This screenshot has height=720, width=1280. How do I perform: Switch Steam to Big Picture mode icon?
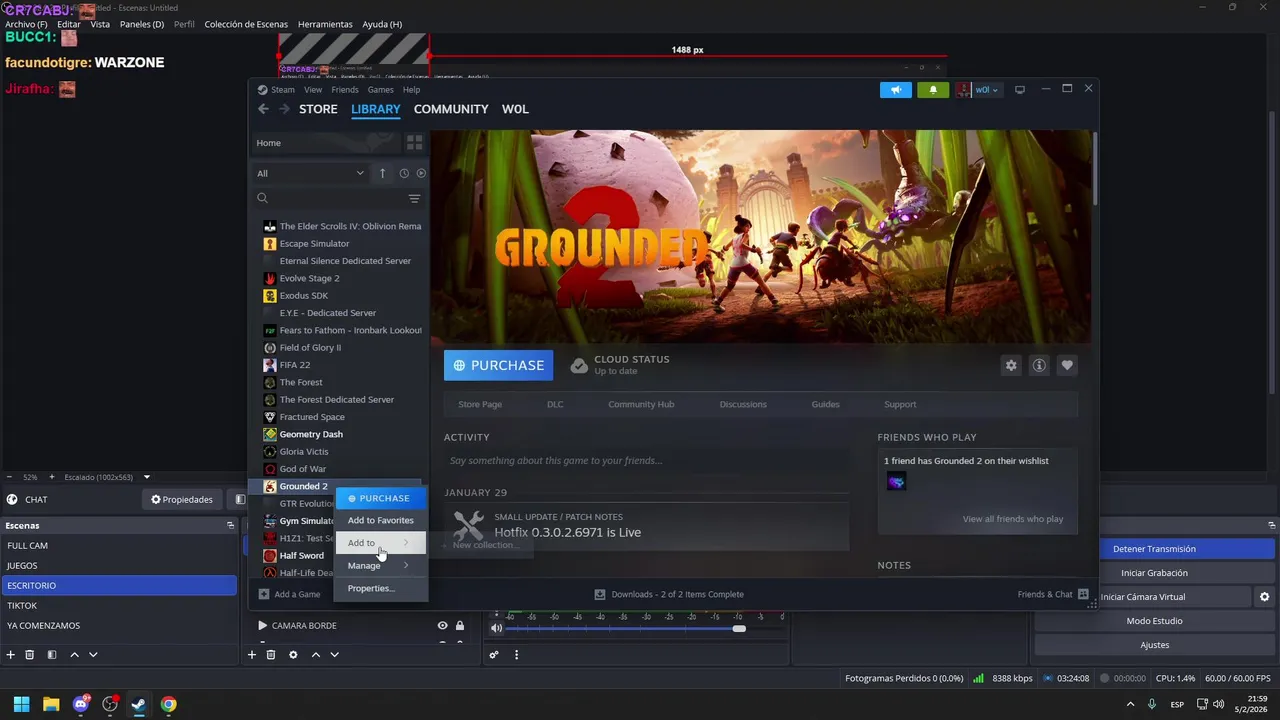coord(1020,90)
